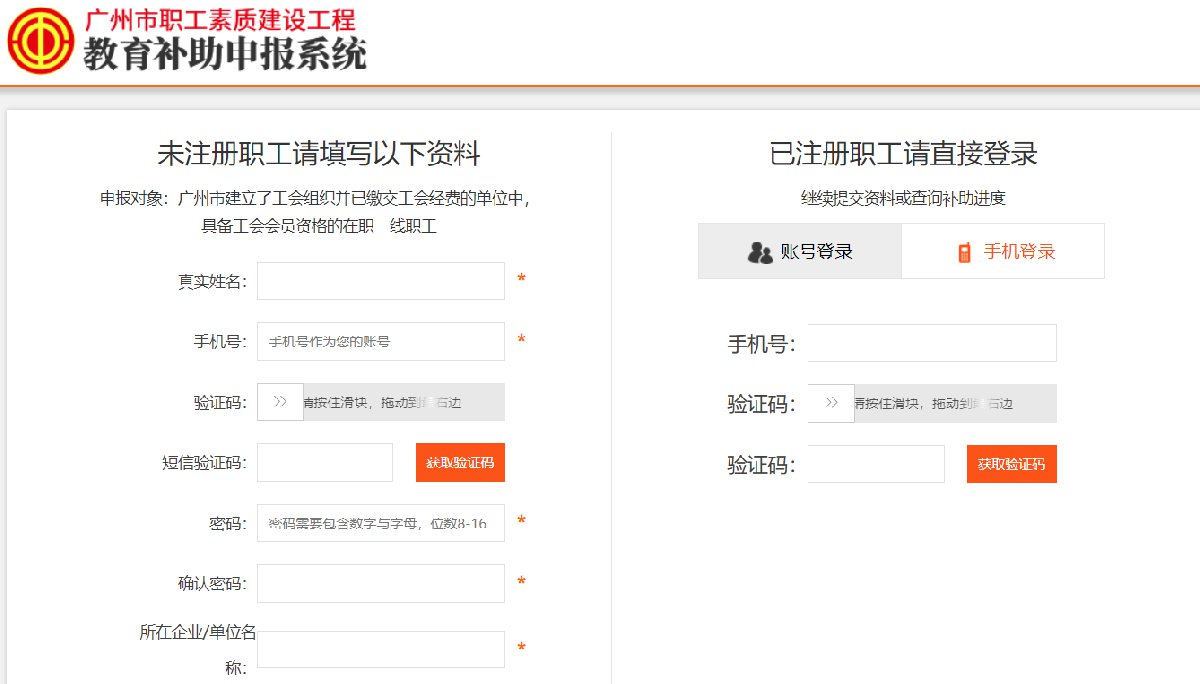Click login slider handle arrow icon

tap(831, 404)
